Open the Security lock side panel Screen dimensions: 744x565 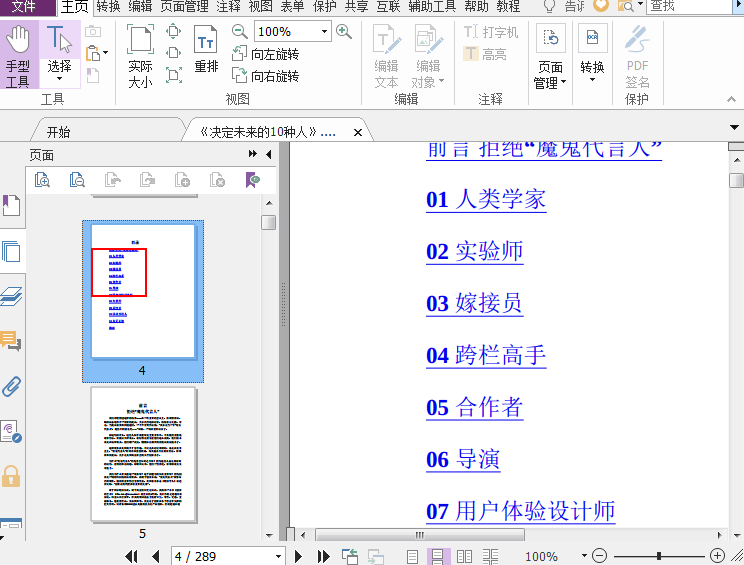11,476
